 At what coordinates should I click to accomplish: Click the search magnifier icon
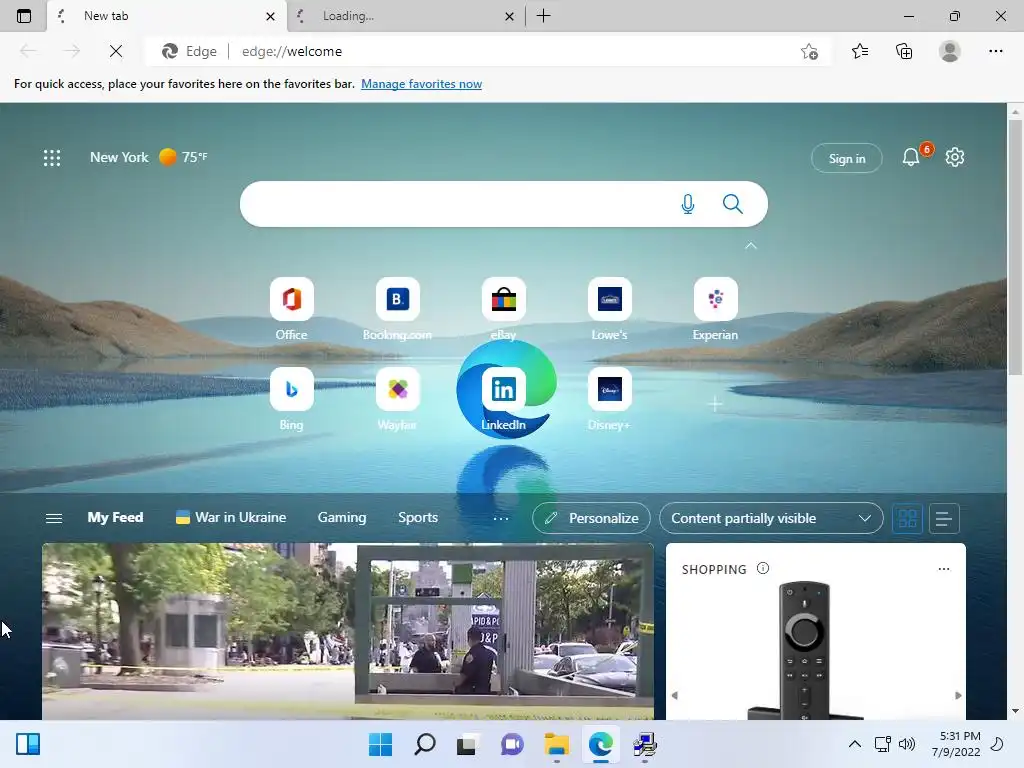tap(733, 204)
